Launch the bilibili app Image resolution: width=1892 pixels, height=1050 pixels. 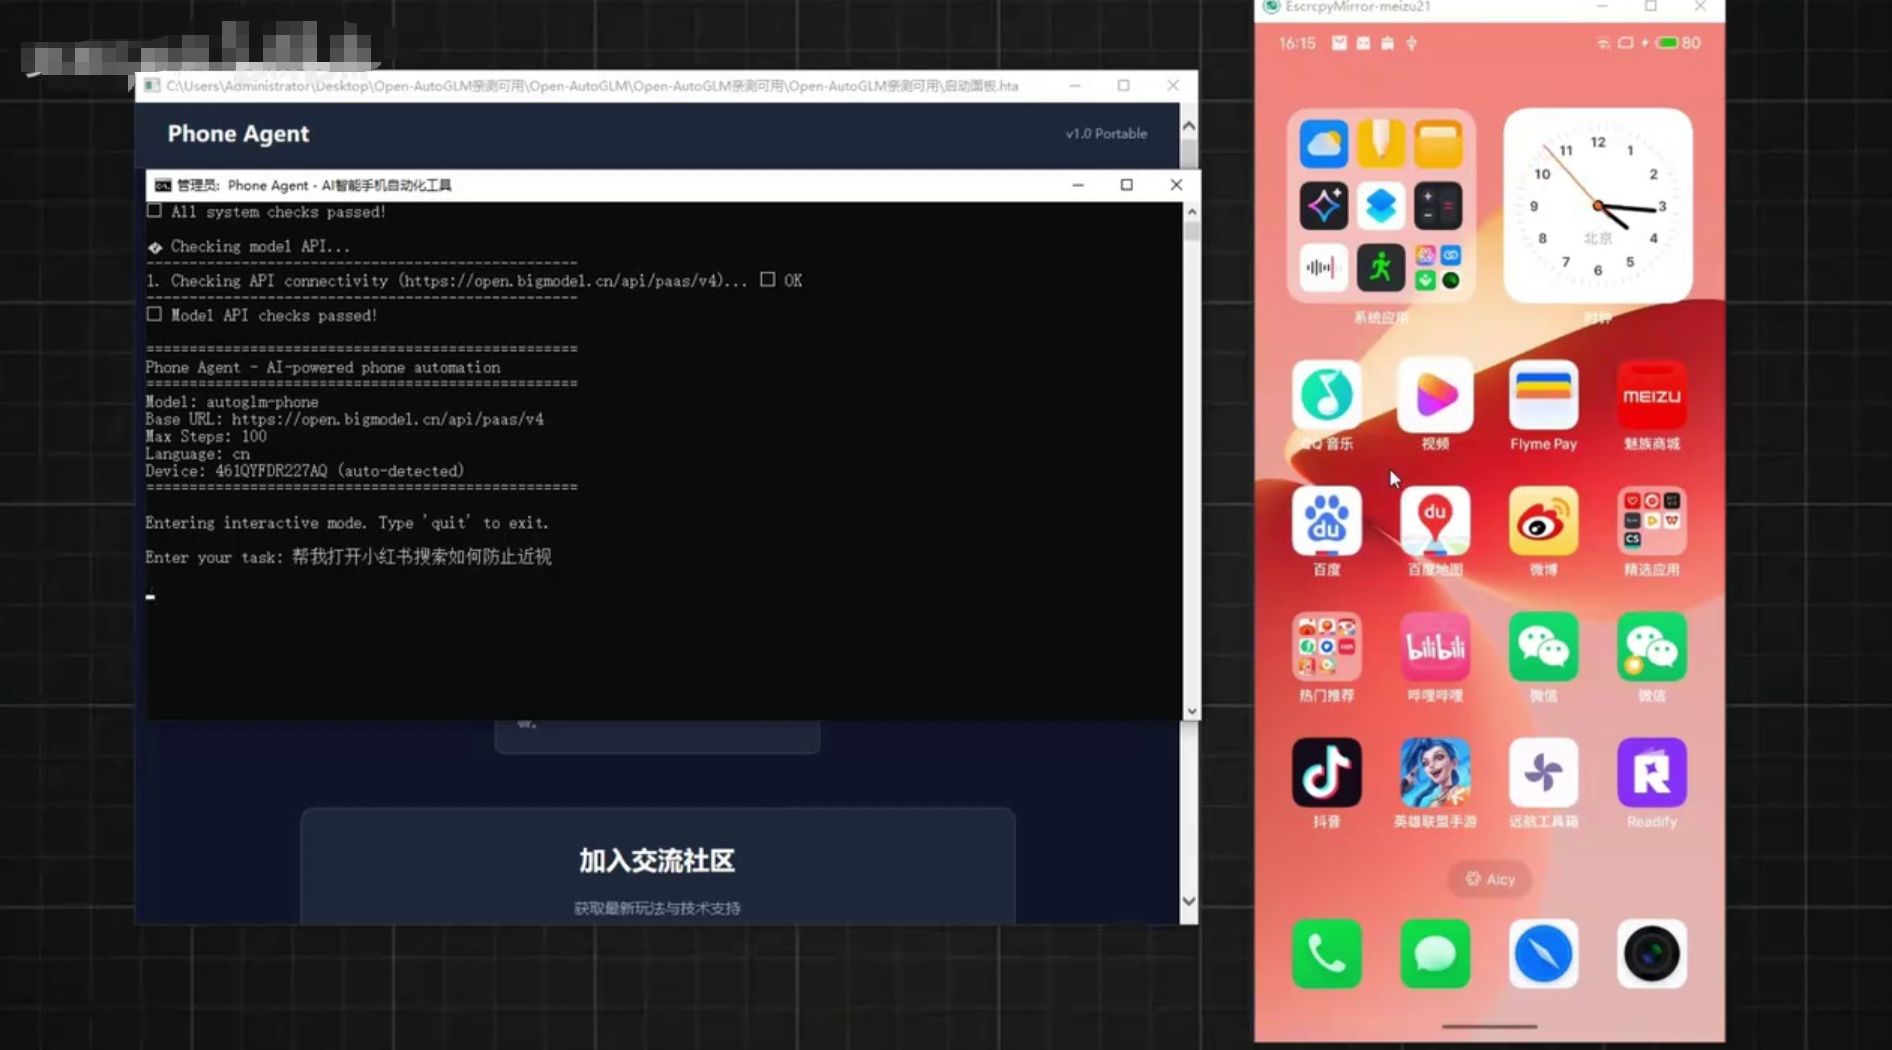pyautogui.click(x=1435, y=647)
